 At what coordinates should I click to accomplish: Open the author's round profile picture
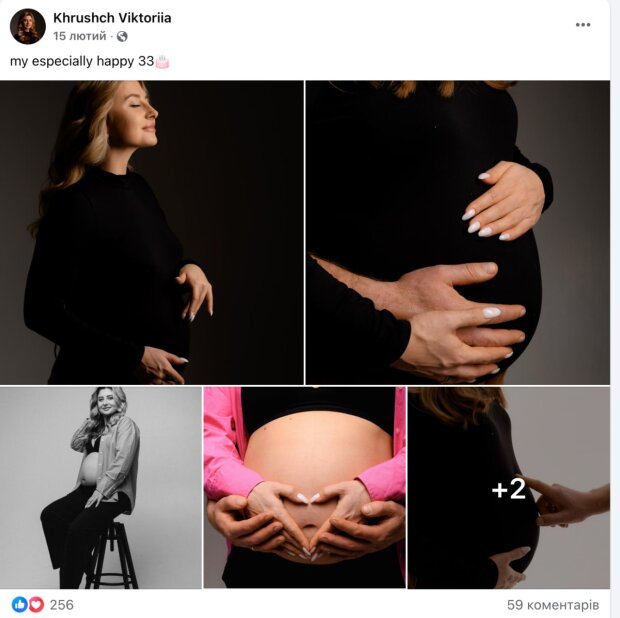tap(28, 27)
